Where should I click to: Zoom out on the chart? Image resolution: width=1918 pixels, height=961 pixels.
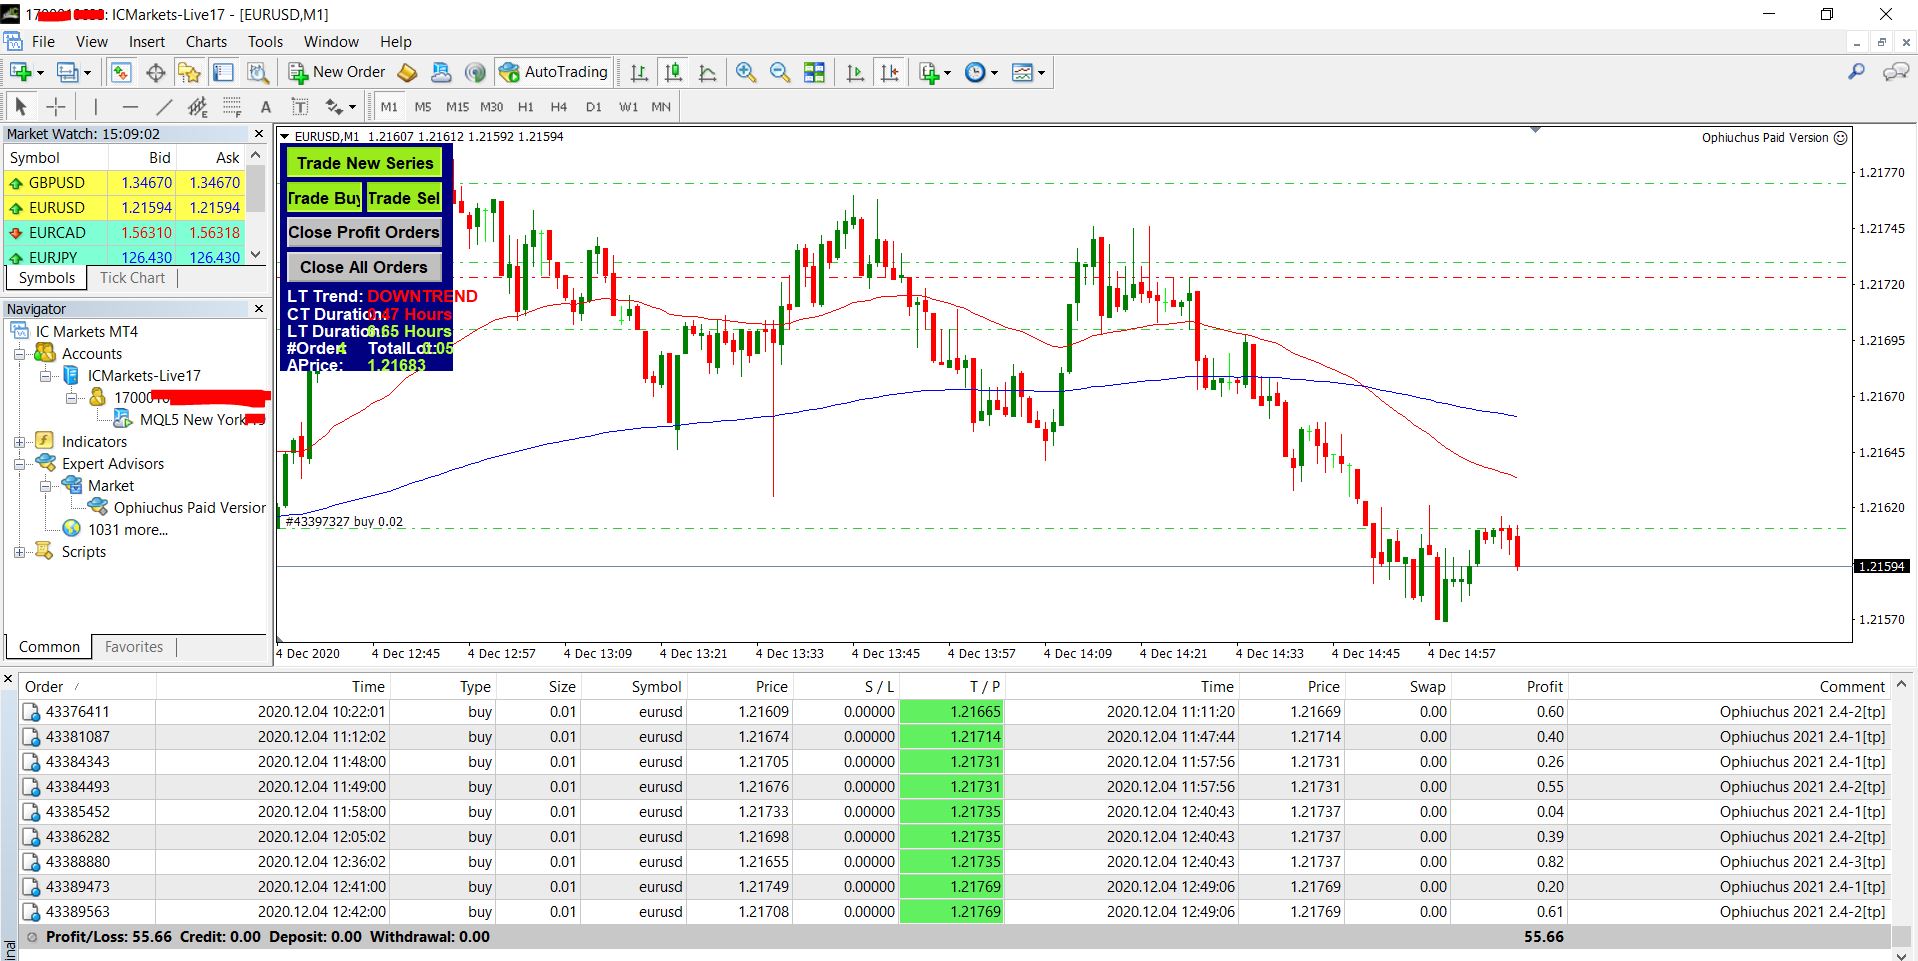780,72
